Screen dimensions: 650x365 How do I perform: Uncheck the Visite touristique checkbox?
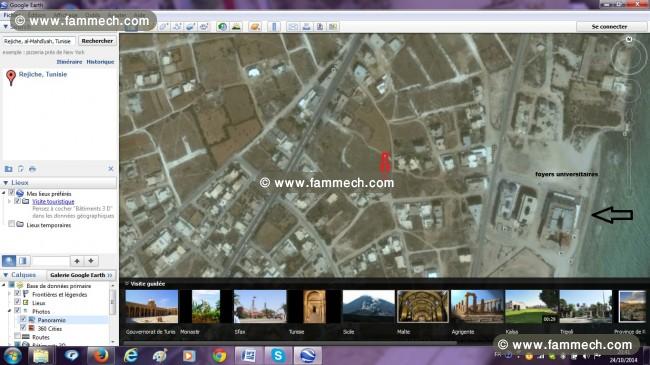point(17,201)
